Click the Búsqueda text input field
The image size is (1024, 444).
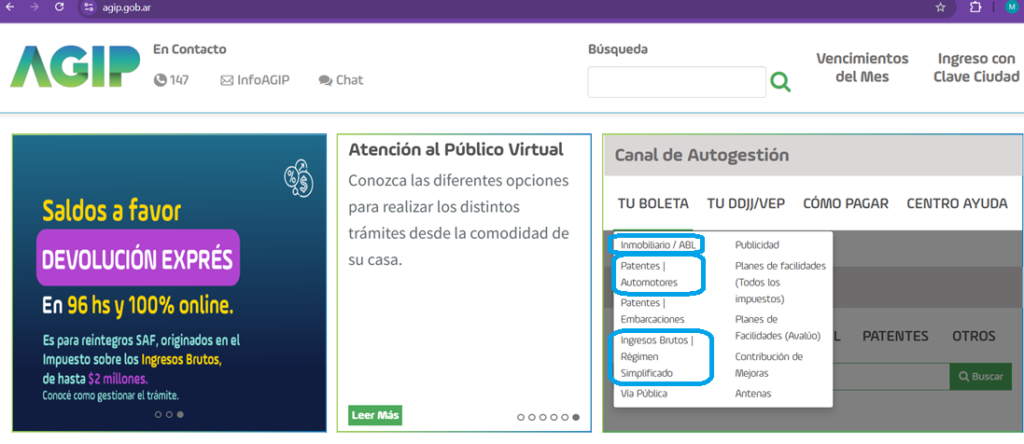pos(676,82)
